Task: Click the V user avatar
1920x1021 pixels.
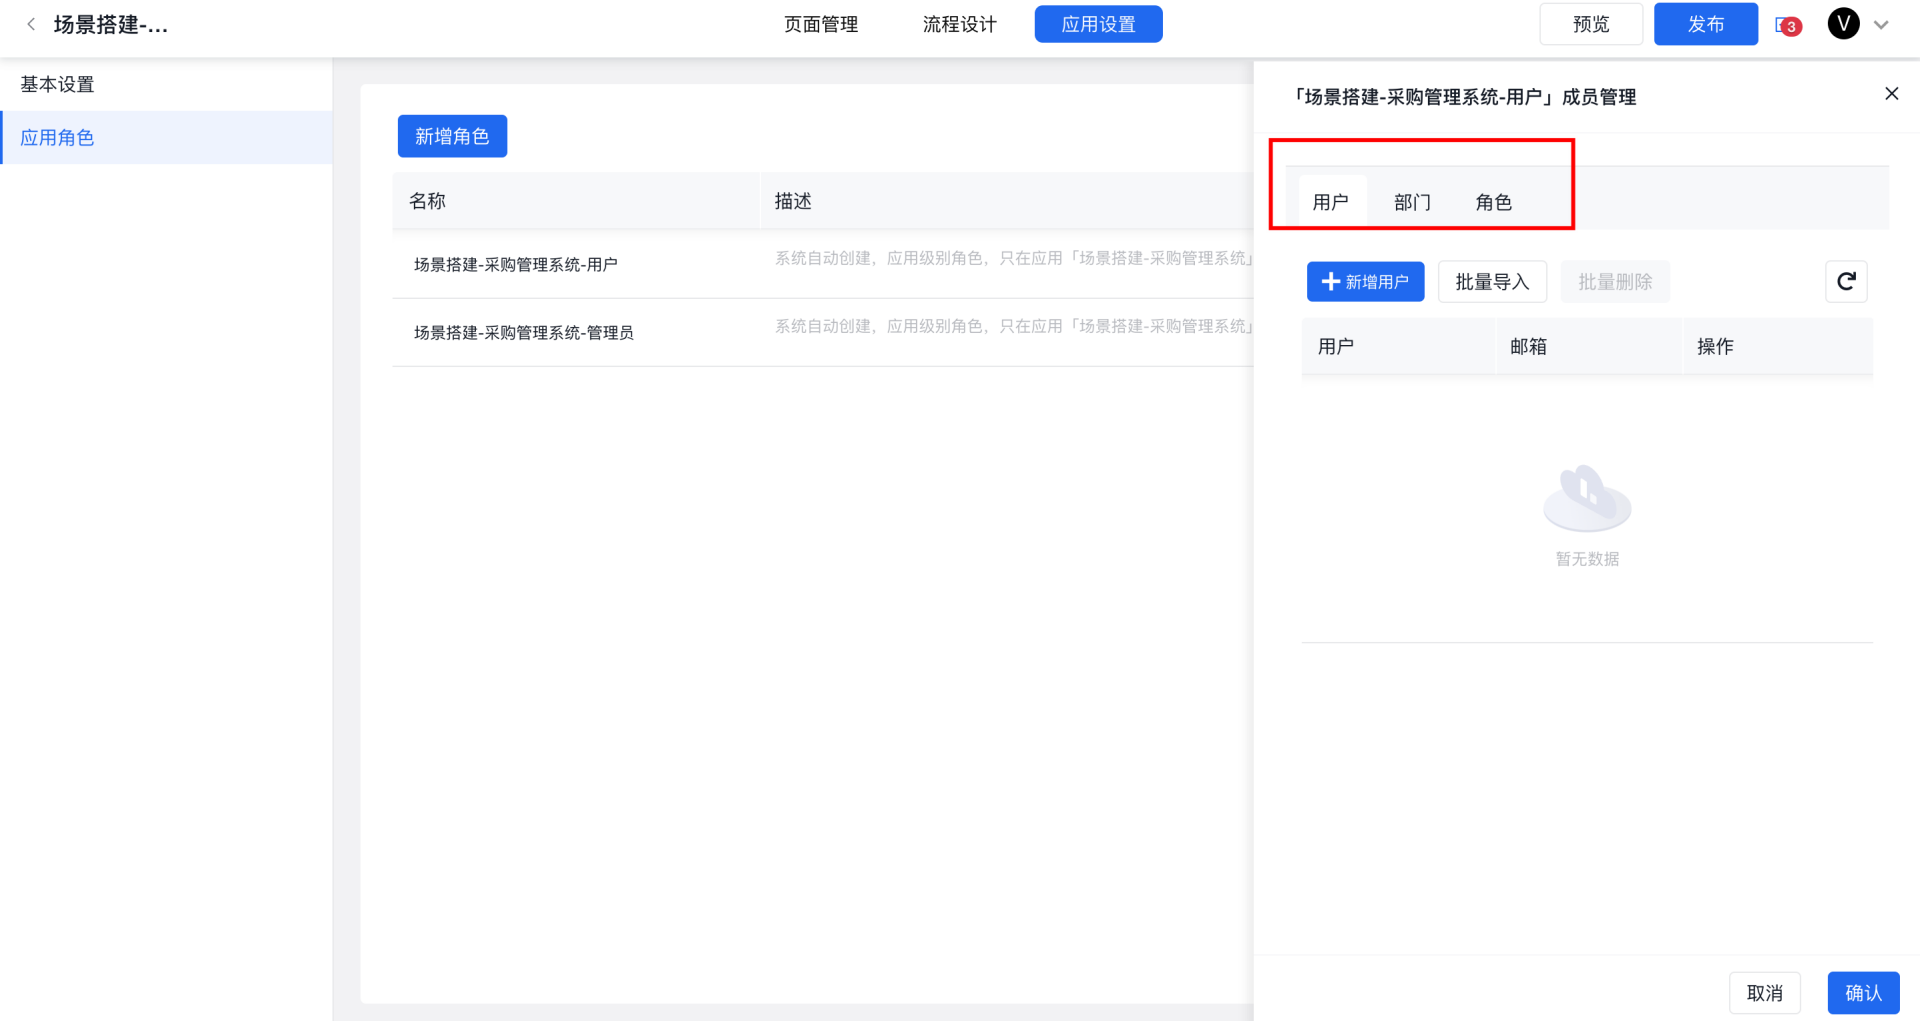Action: (x=1843, y=24)
